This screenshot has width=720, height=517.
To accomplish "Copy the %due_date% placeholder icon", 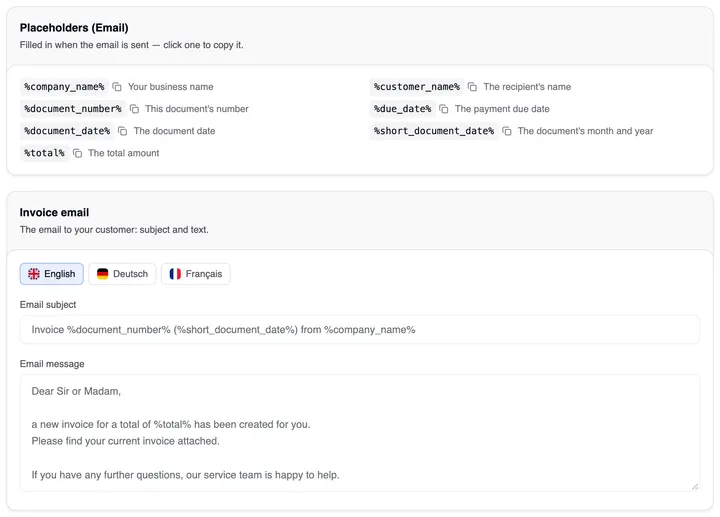I will coord(444,109).
